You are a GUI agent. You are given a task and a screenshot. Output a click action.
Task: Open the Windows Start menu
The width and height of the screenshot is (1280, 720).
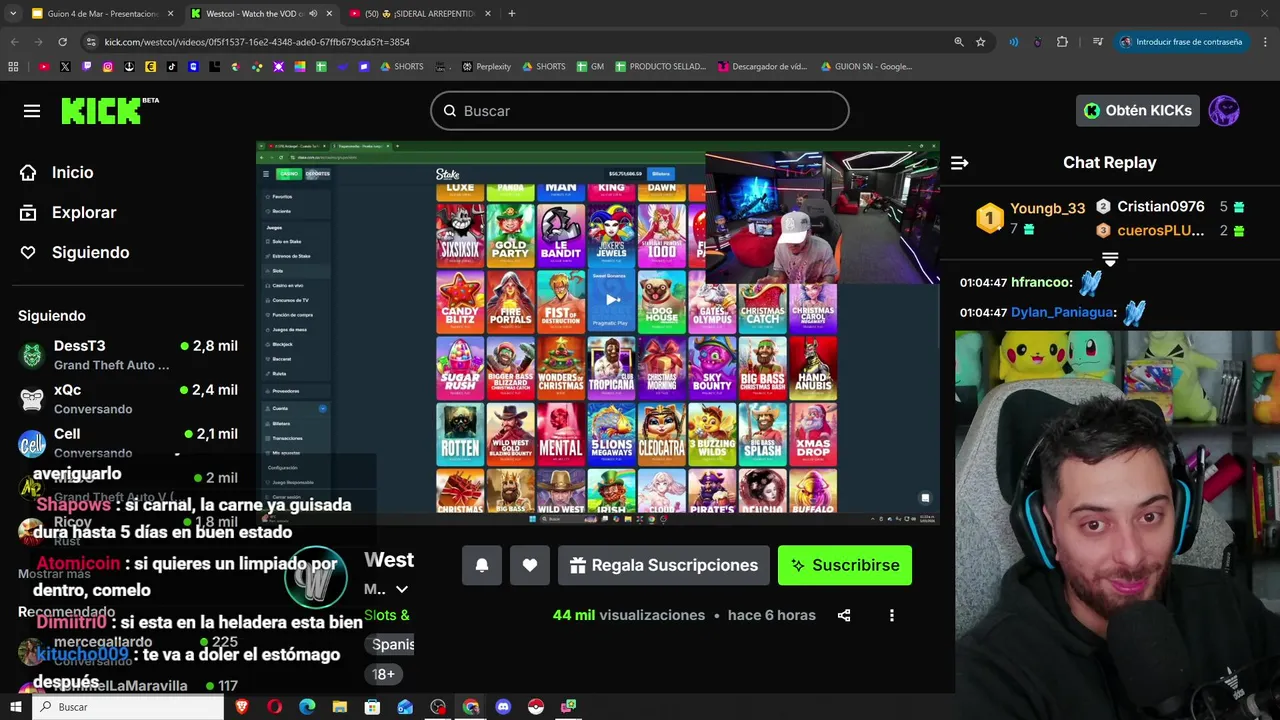coord(16,707)
